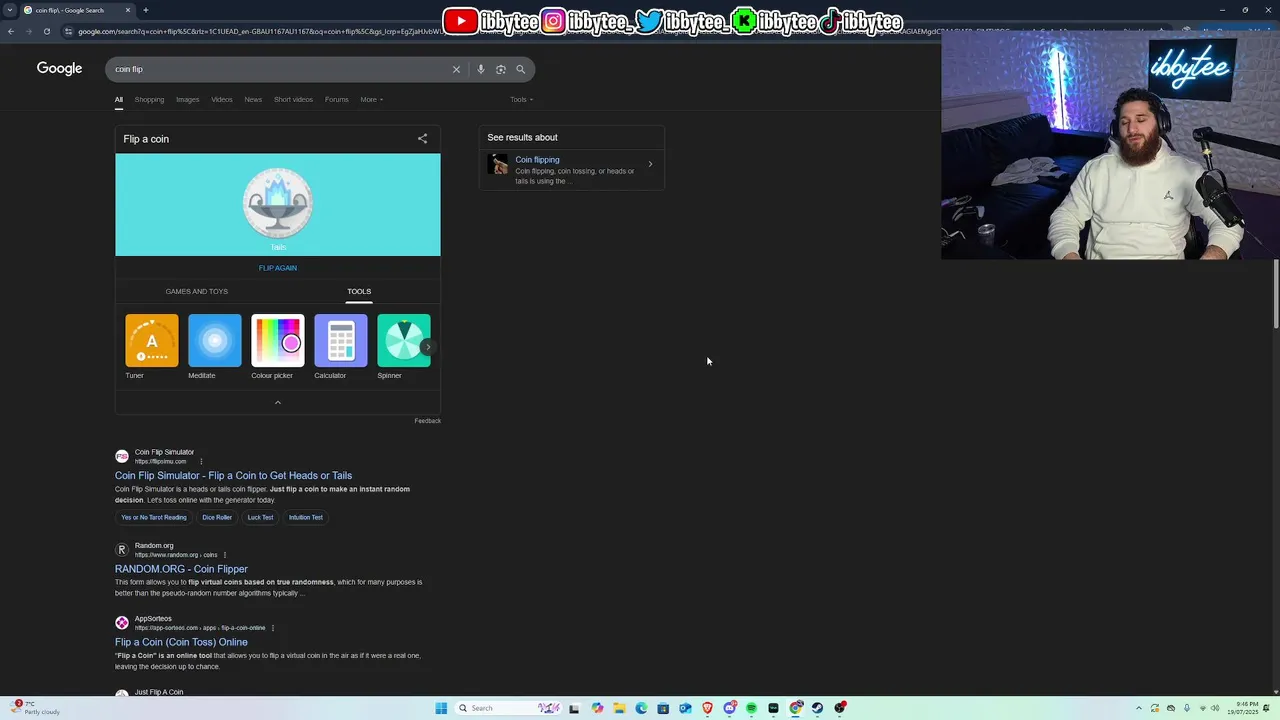Open the Calculator tool icon
Viewport: 1280px width, 720px height.
point(341,341)
